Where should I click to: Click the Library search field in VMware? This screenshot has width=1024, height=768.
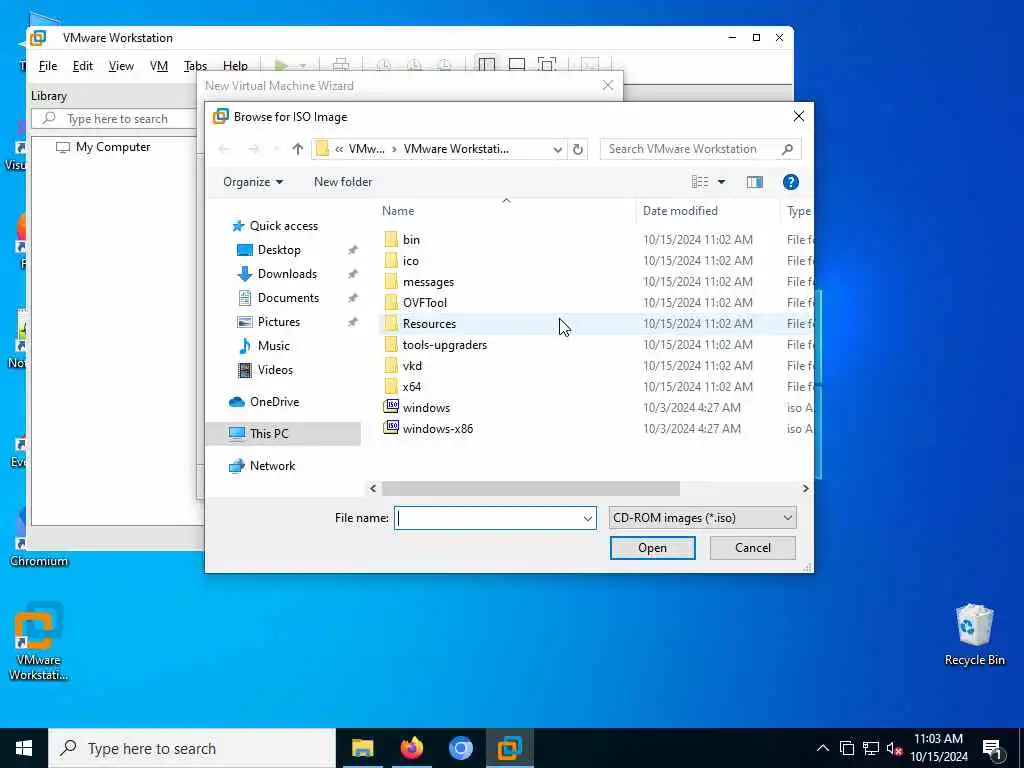pos(115,119)
